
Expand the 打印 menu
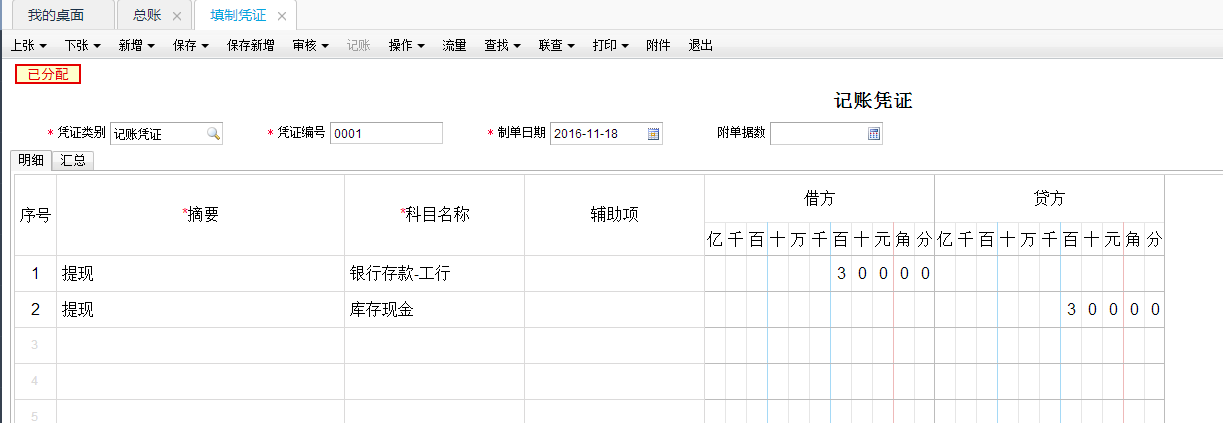(611, 45)
